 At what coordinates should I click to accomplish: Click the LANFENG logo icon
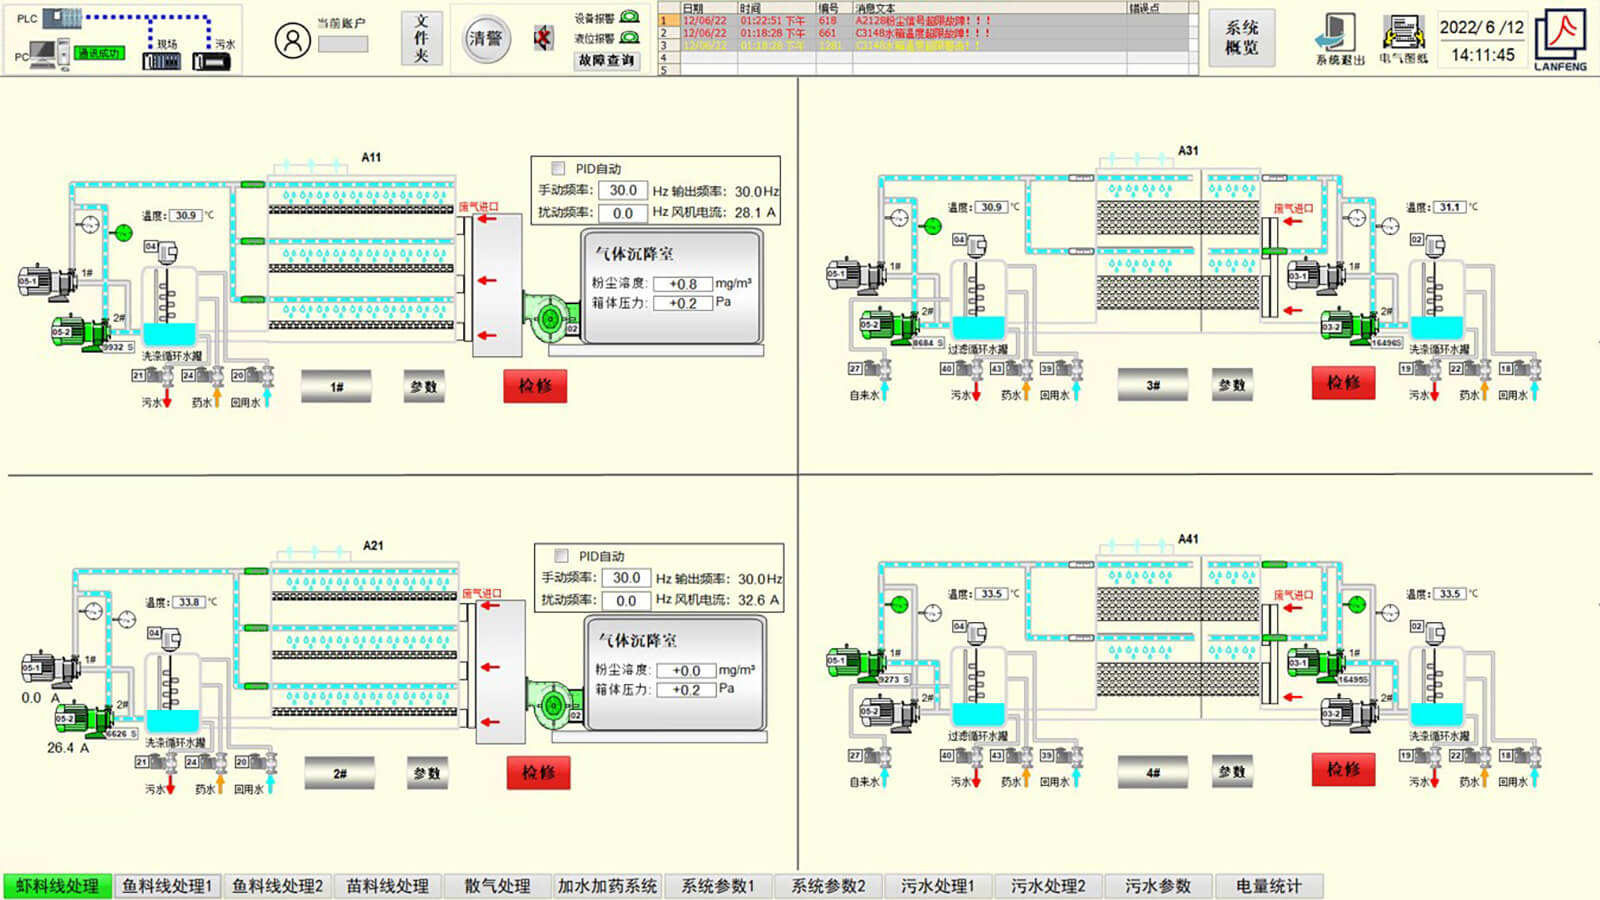[1560, 38]
